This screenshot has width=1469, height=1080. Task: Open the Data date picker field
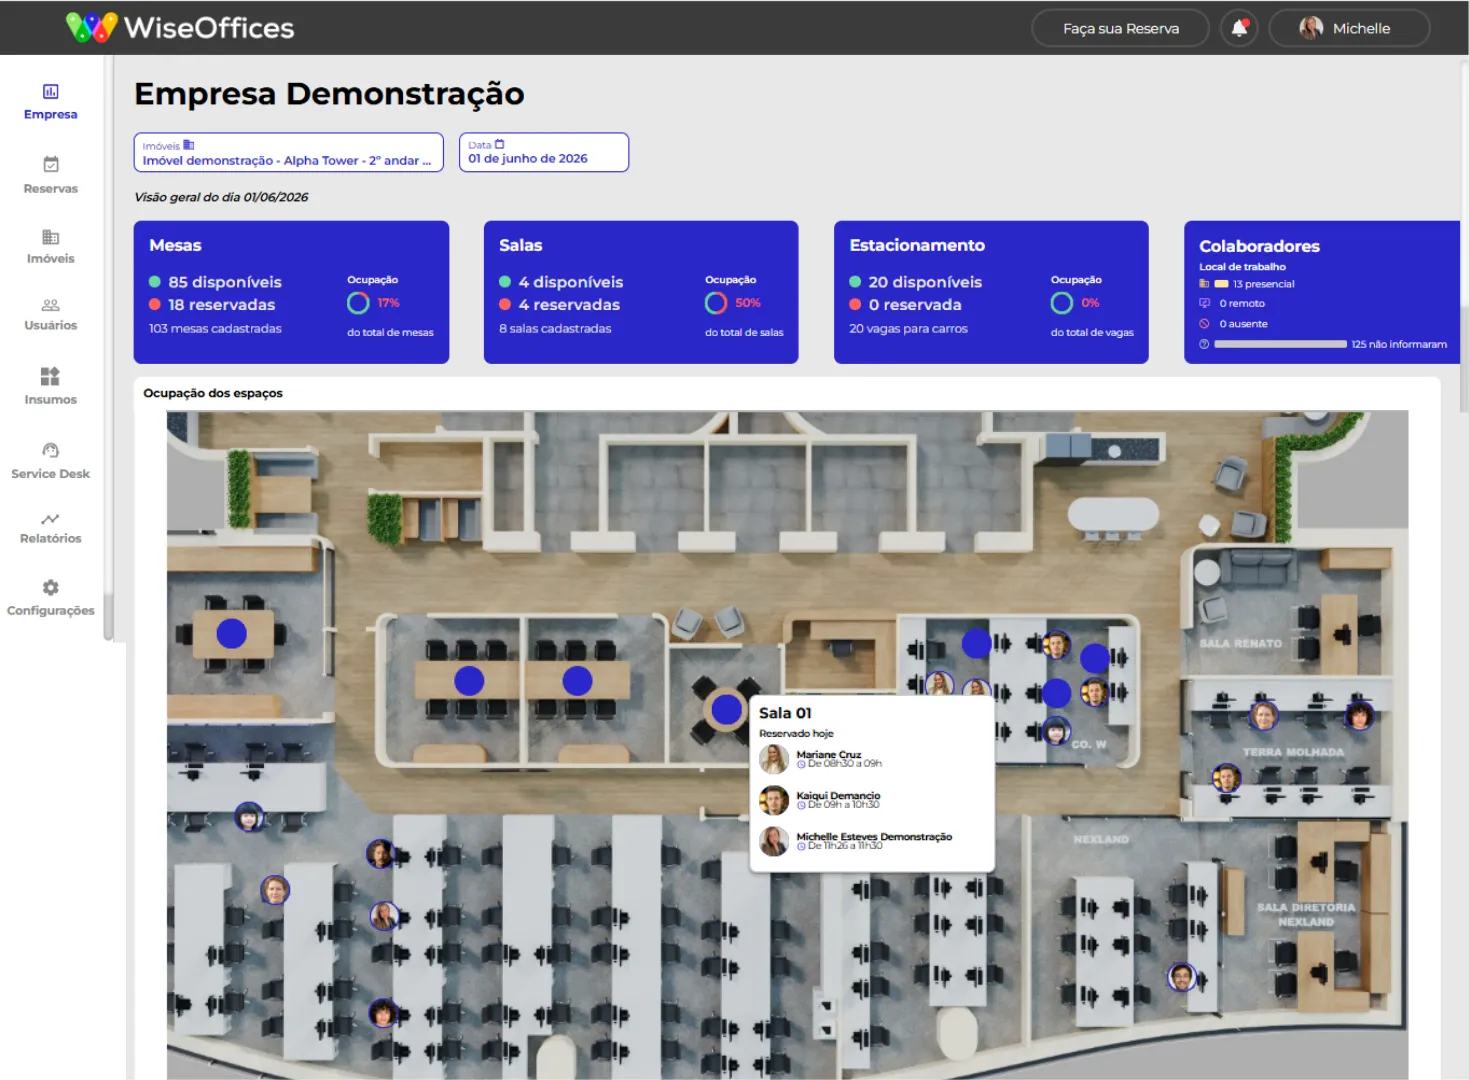pos(544,153)
